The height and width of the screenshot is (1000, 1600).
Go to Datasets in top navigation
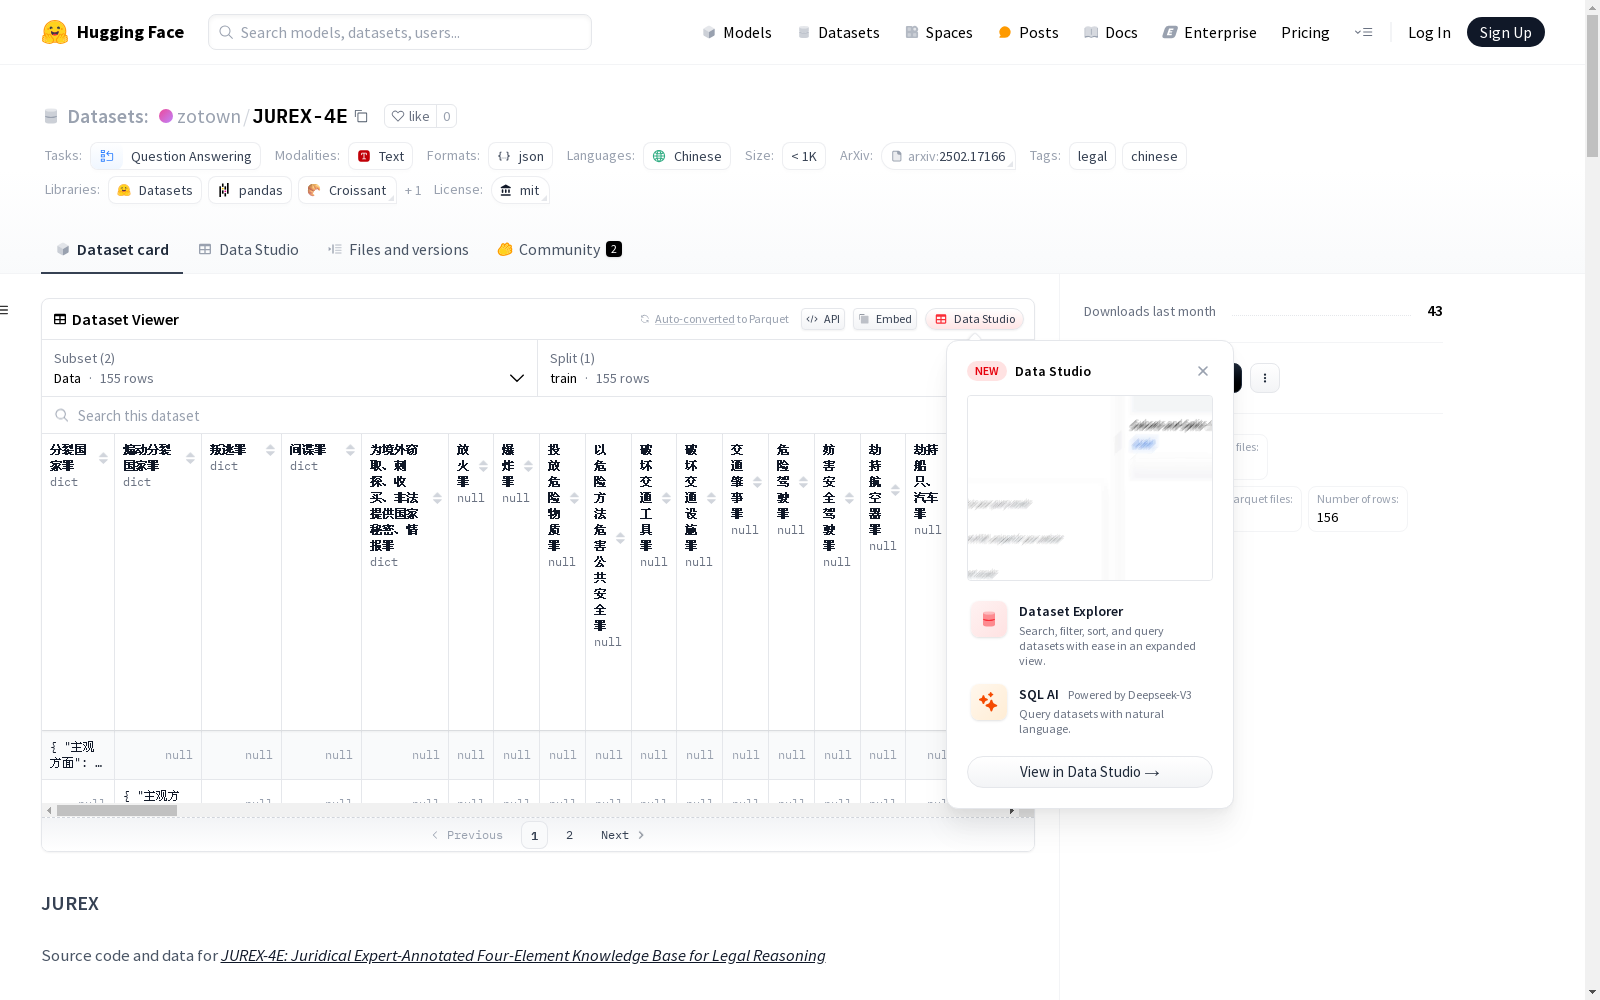(x=838, y=32)
